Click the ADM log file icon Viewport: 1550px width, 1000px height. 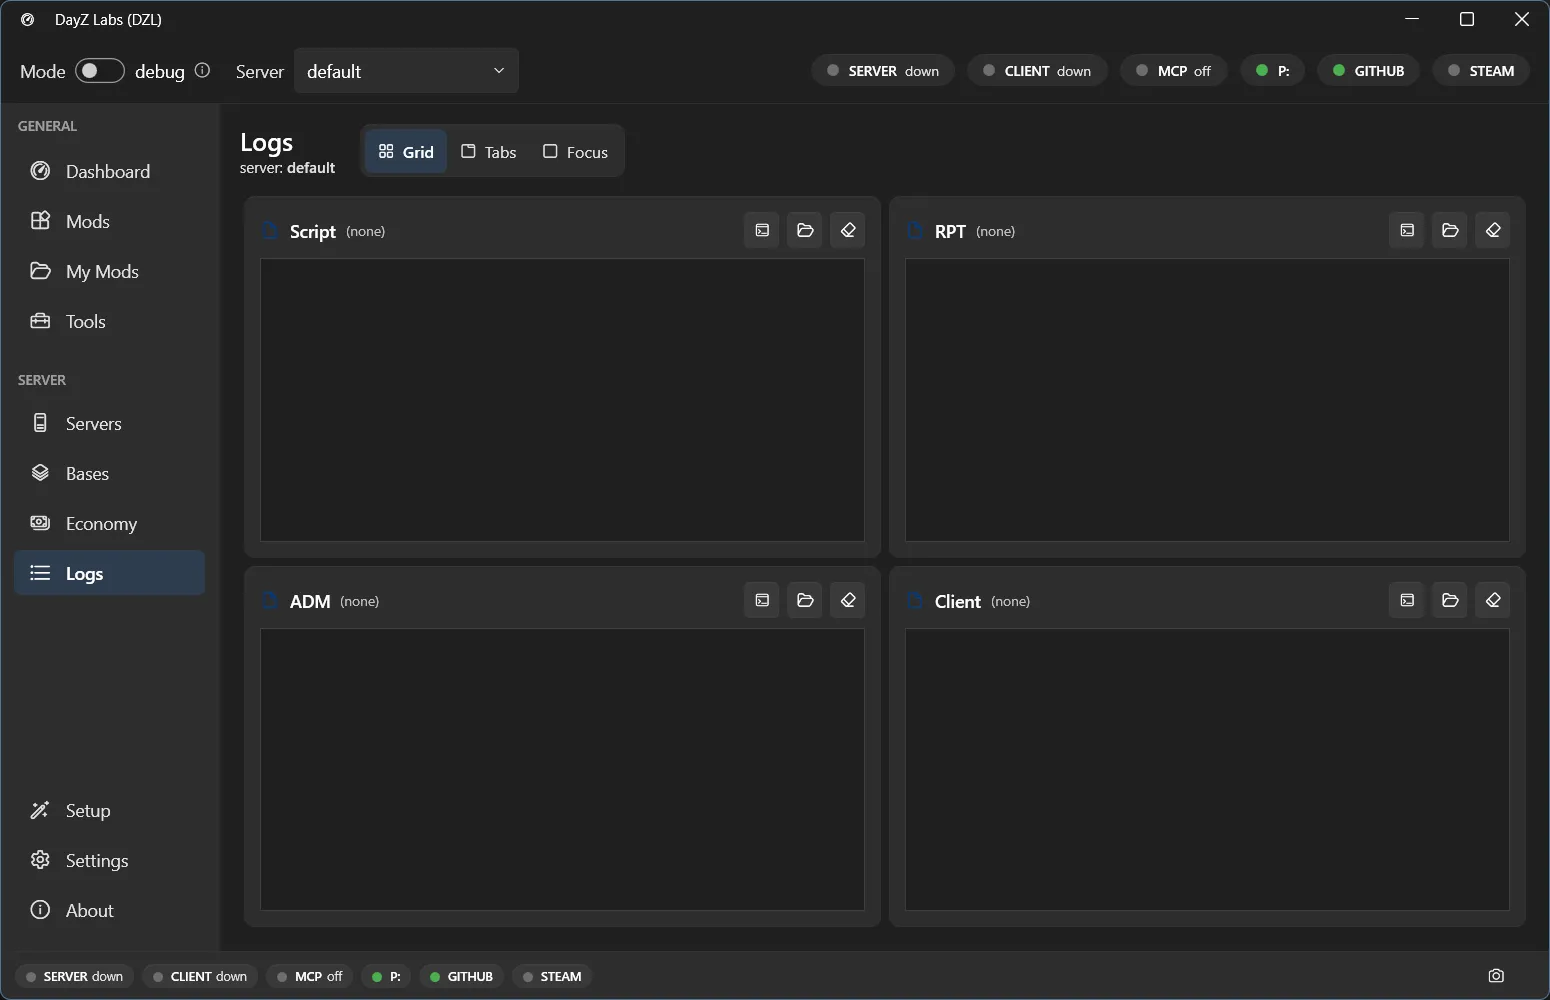click(269, 601)
